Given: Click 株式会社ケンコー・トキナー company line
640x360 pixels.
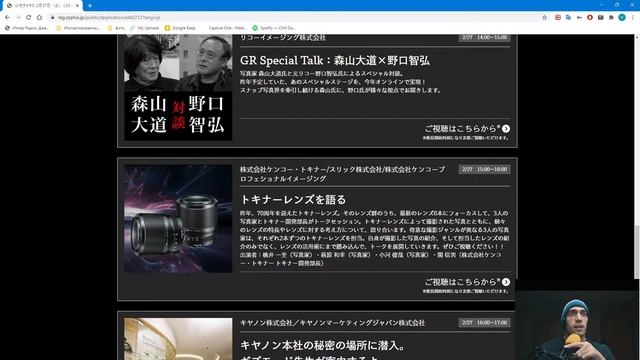Looking at the screenshot, I should pos(342,174).
